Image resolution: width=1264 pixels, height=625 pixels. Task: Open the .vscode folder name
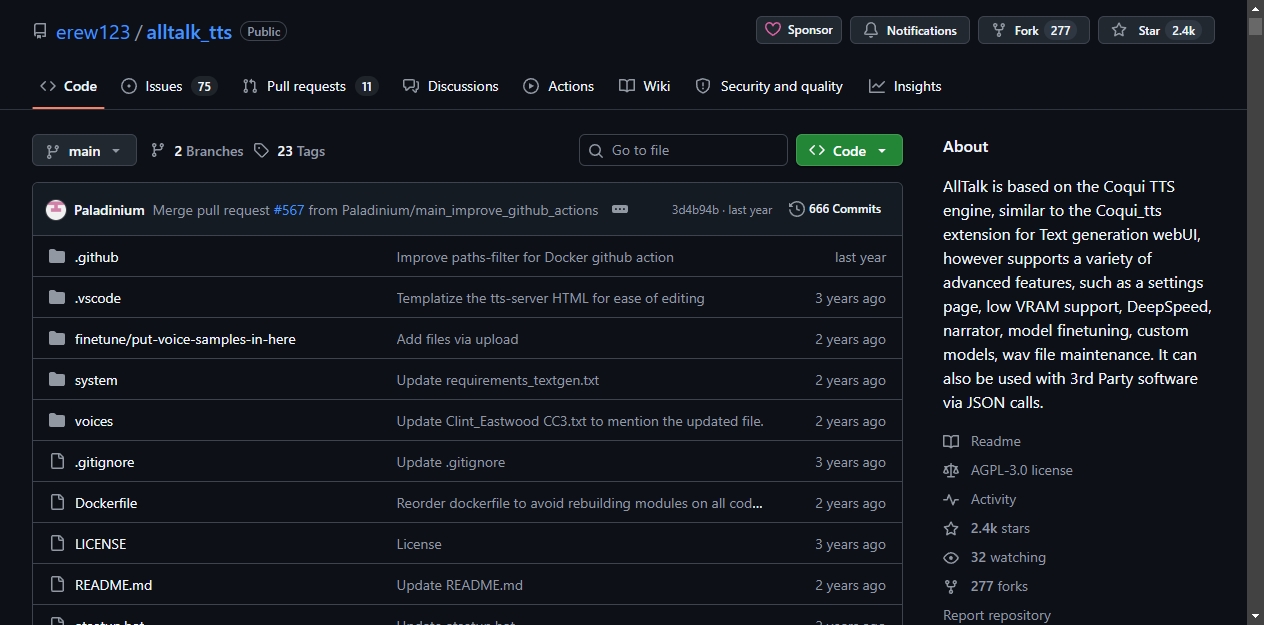point(98,298)
